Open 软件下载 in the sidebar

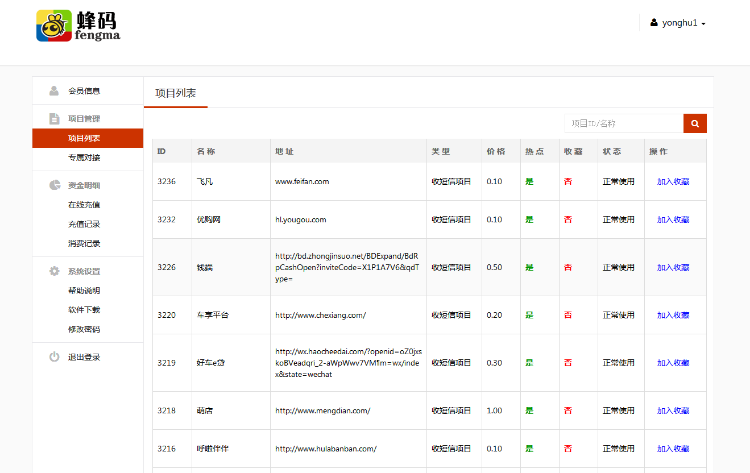(84, 310)
